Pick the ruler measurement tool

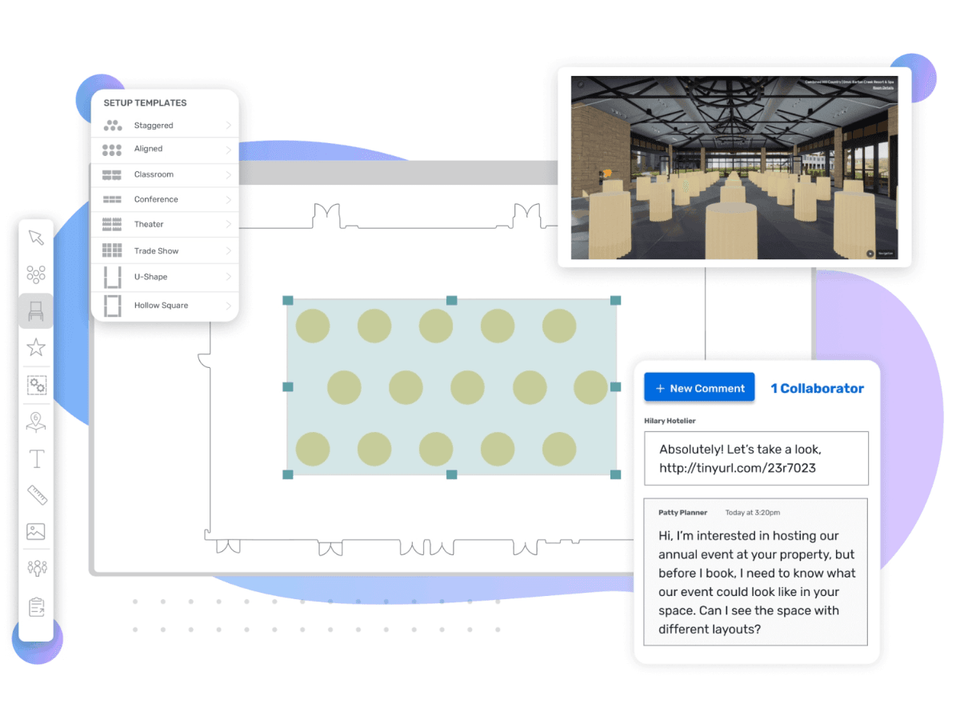point(36,495)
